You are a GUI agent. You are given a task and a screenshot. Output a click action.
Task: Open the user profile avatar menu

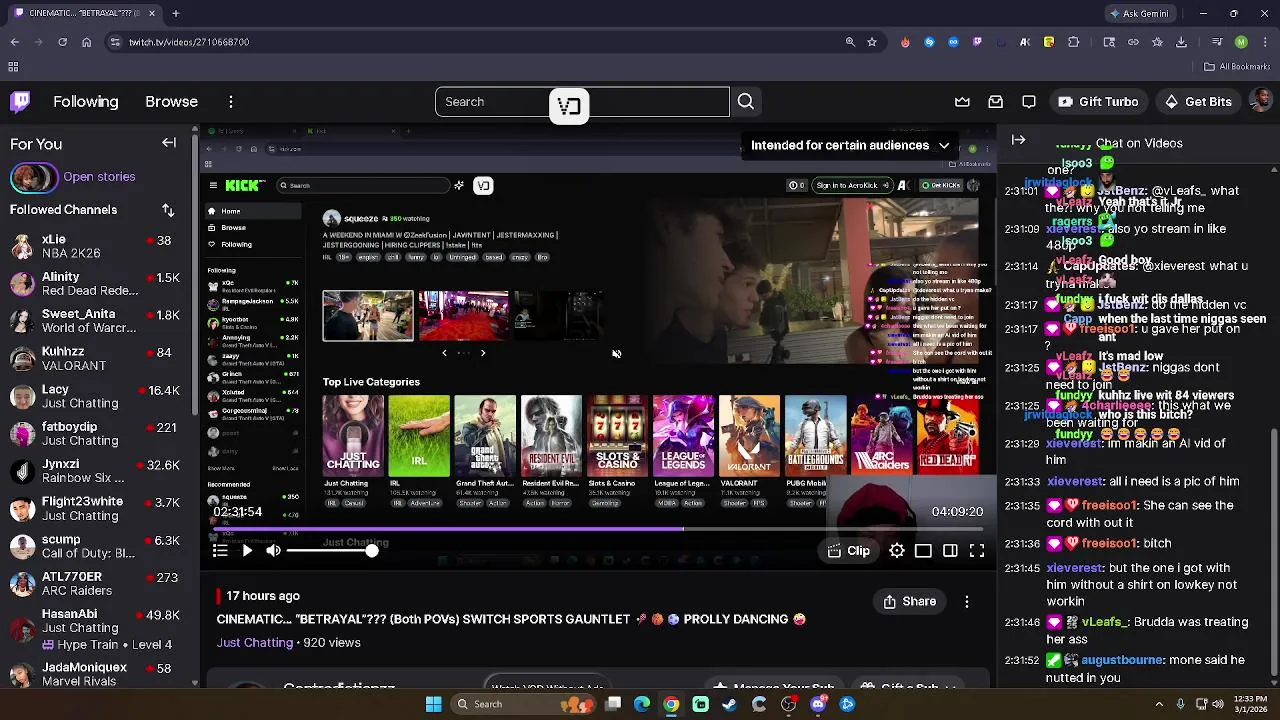[1262, 101]
